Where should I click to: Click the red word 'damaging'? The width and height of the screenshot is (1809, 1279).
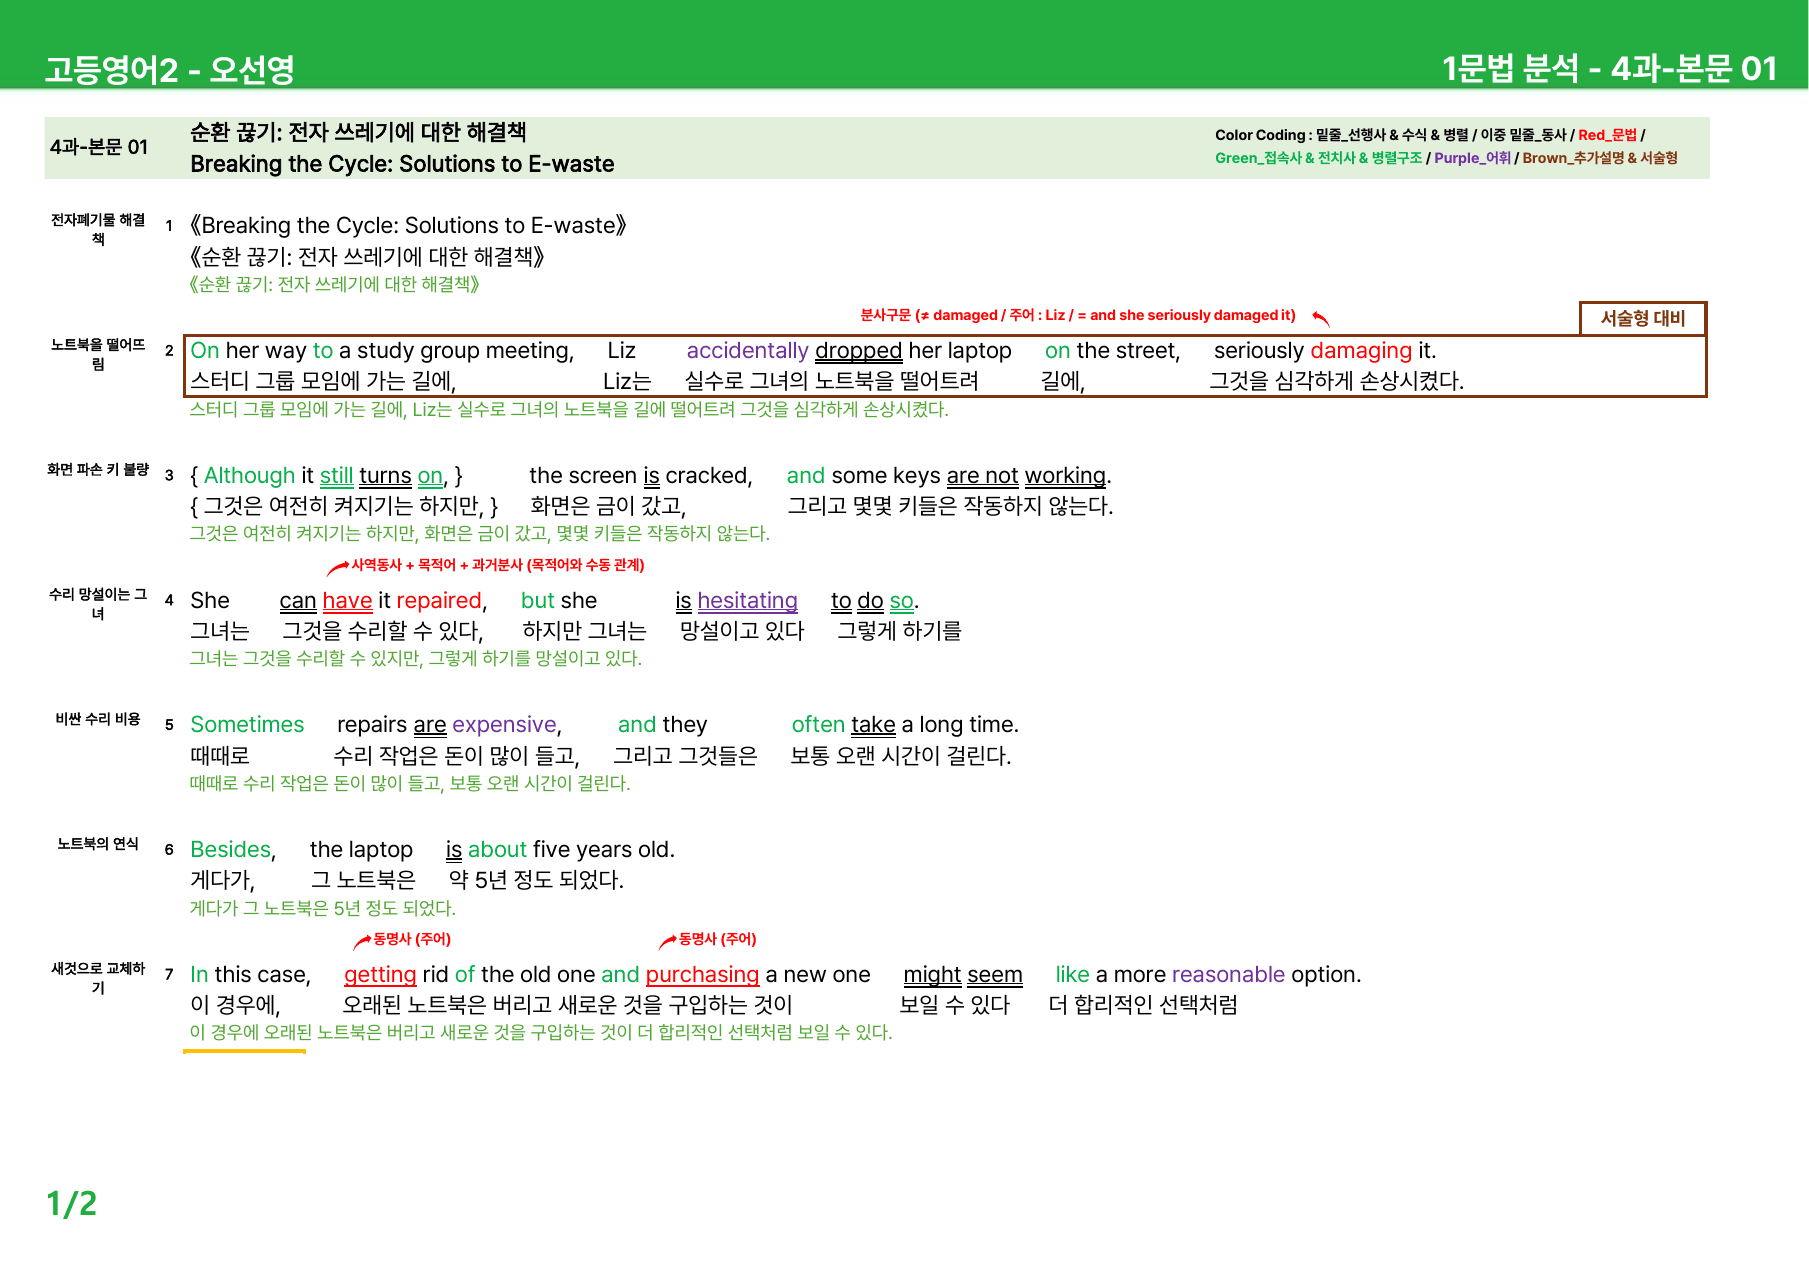pyautogui.click(x=1361, y=351)
